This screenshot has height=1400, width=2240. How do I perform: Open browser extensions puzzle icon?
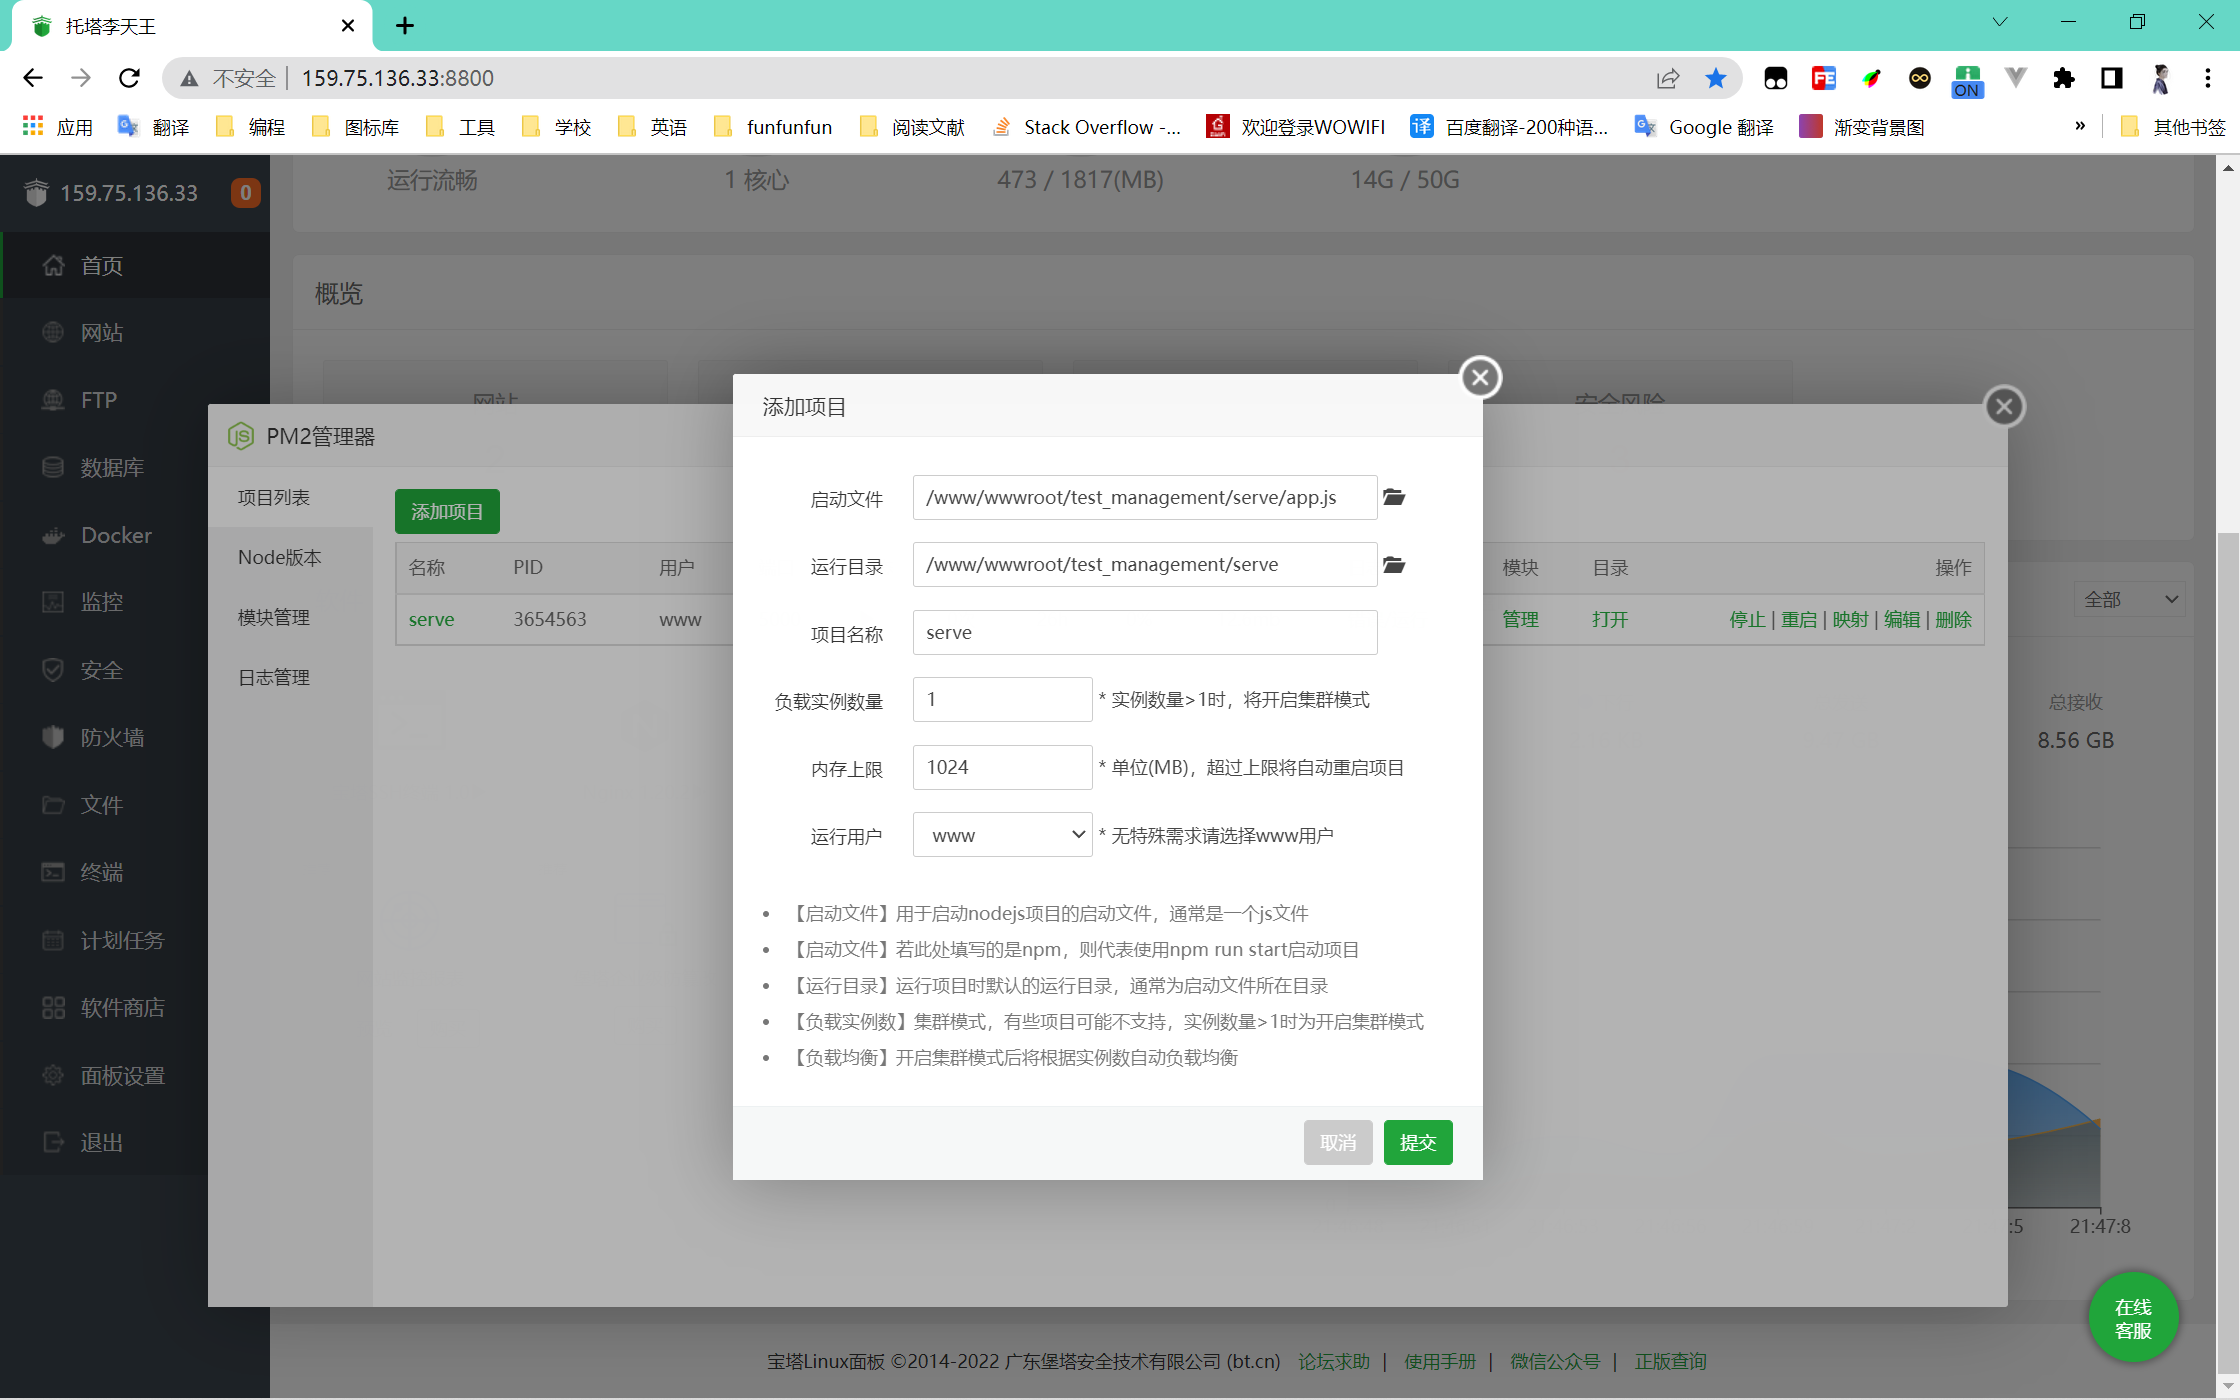click(2063, 78)
